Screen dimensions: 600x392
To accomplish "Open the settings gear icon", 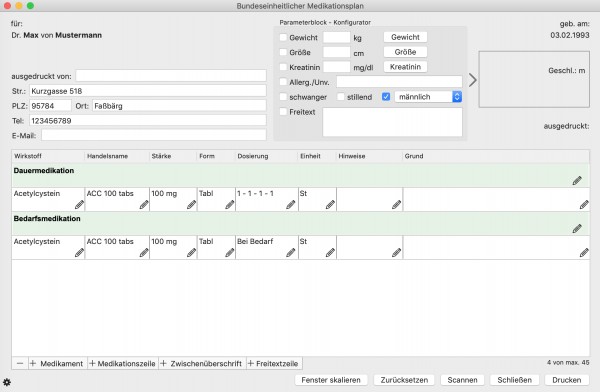I will pos(7,382).
